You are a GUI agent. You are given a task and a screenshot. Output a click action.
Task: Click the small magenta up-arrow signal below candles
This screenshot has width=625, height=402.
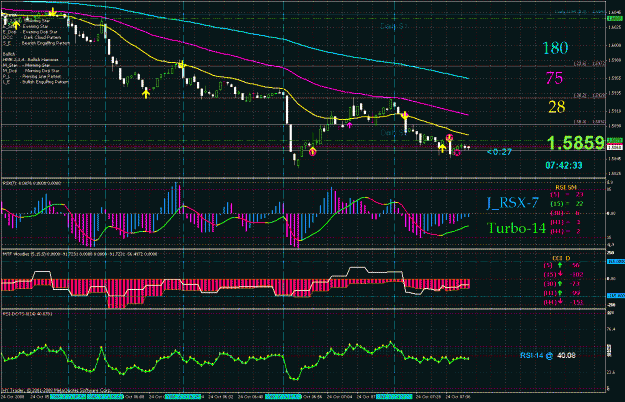pyautogui.click(x=350, y=126)
